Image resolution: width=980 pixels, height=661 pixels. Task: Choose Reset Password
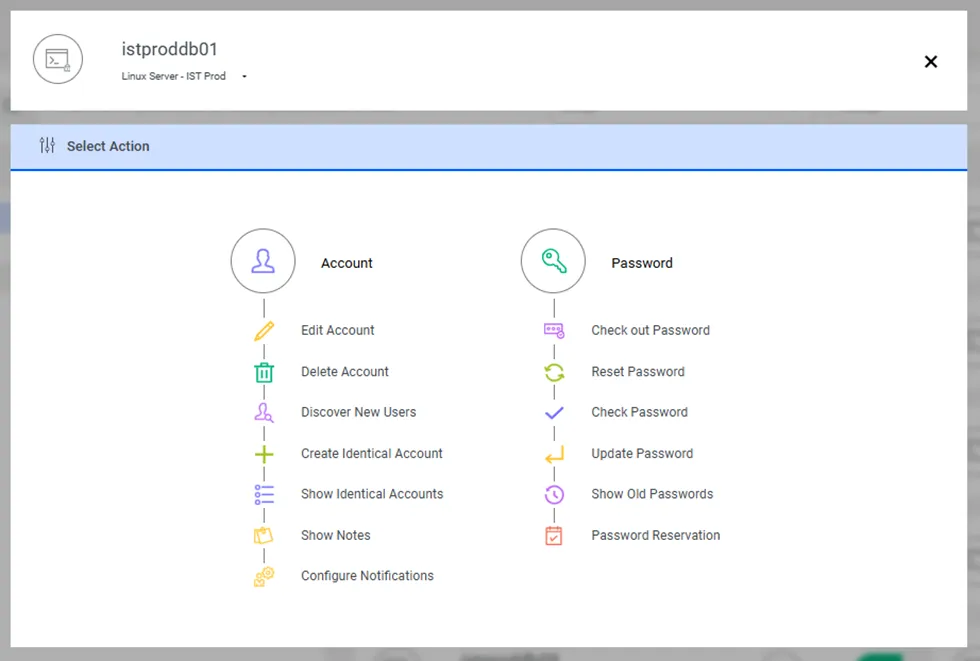[x=638, y=372]
